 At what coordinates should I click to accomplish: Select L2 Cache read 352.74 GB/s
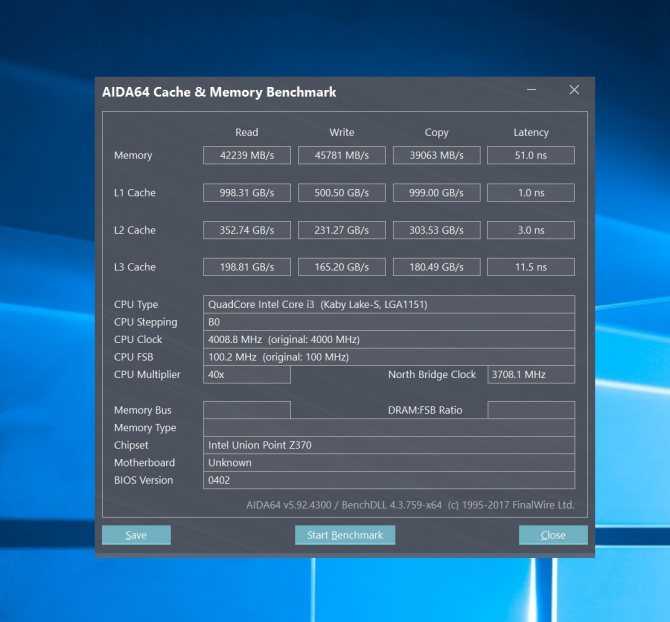click(x=247, y=230)
